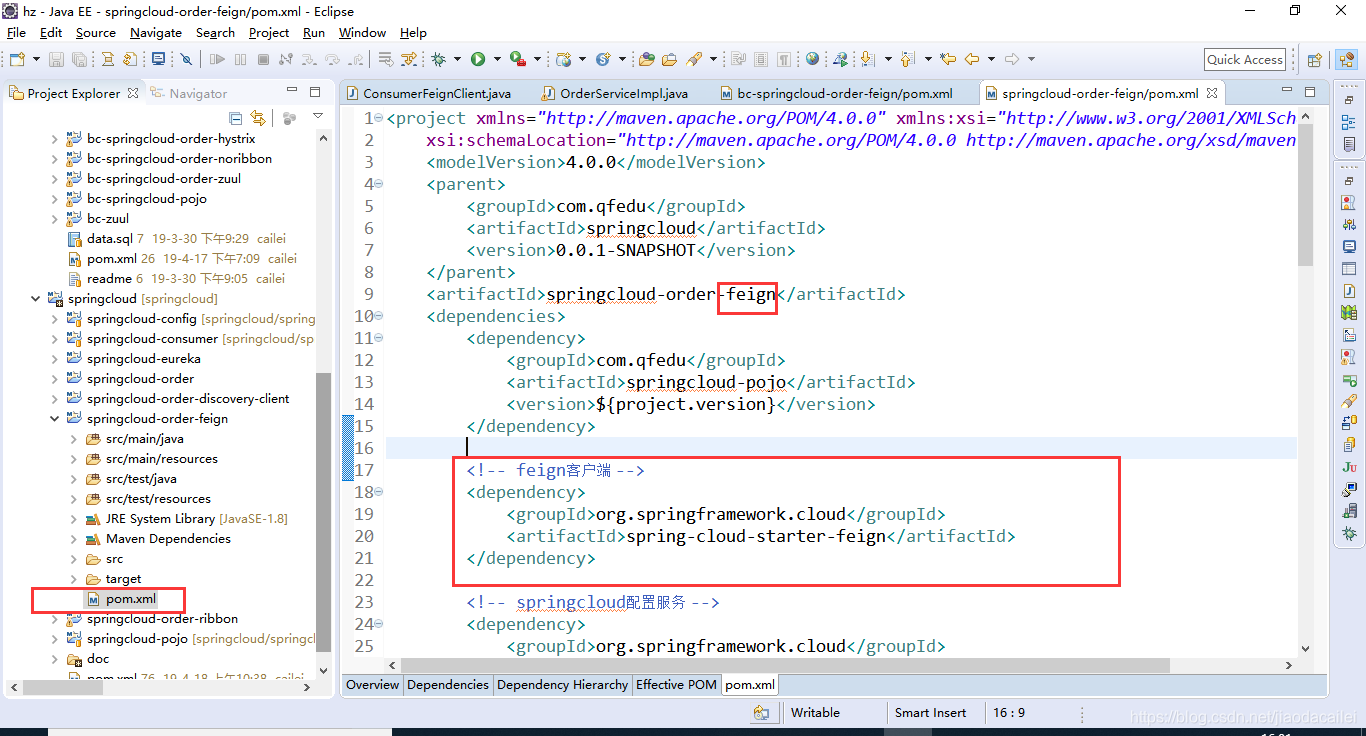Collapse the springcloud-order-feign folder
This screenshot has height=736, width=1366.
(55, 418)
